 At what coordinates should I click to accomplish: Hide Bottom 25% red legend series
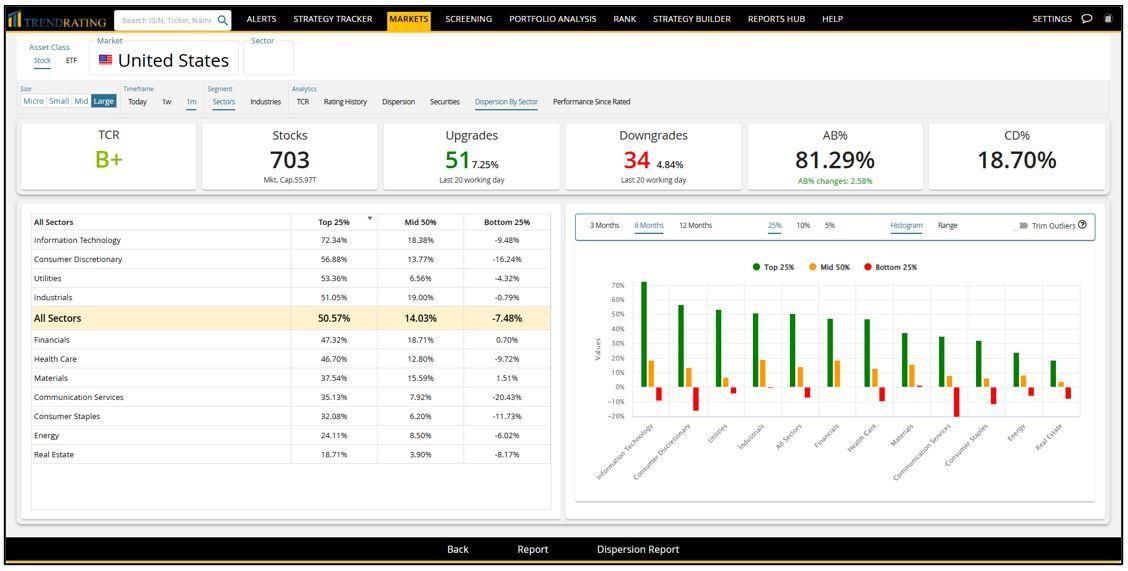(891, 267)
